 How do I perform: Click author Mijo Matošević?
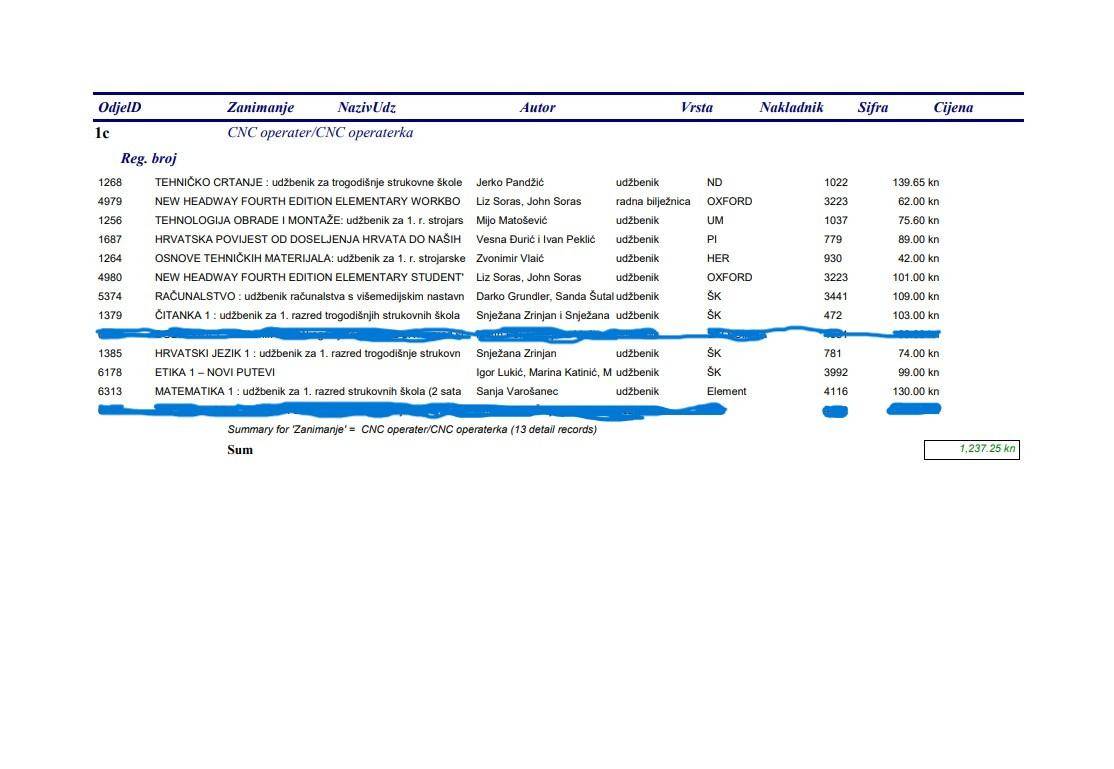[512, 221]
